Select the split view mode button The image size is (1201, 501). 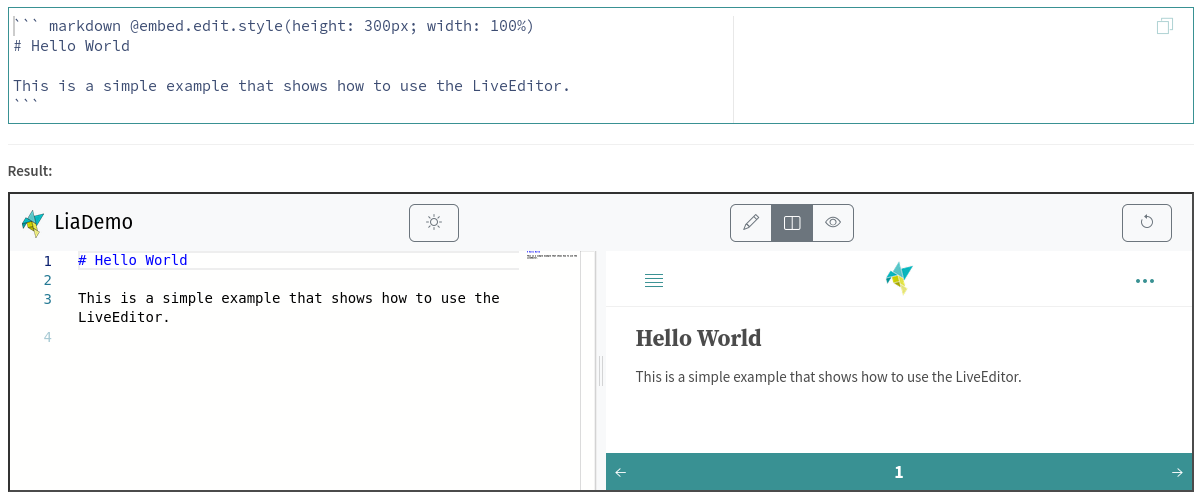point(792,222)
